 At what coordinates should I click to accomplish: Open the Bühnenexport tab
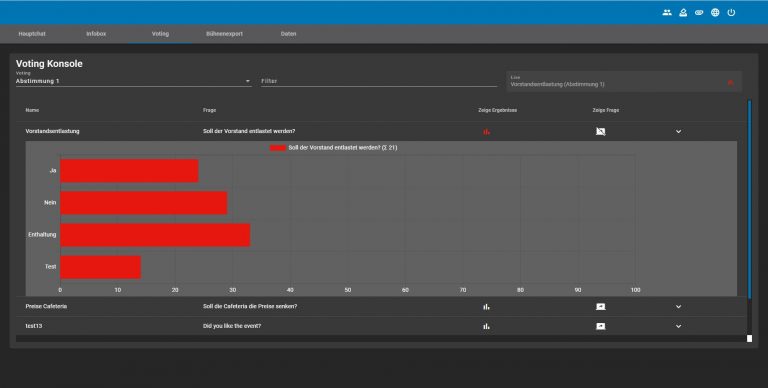point(224,34)
